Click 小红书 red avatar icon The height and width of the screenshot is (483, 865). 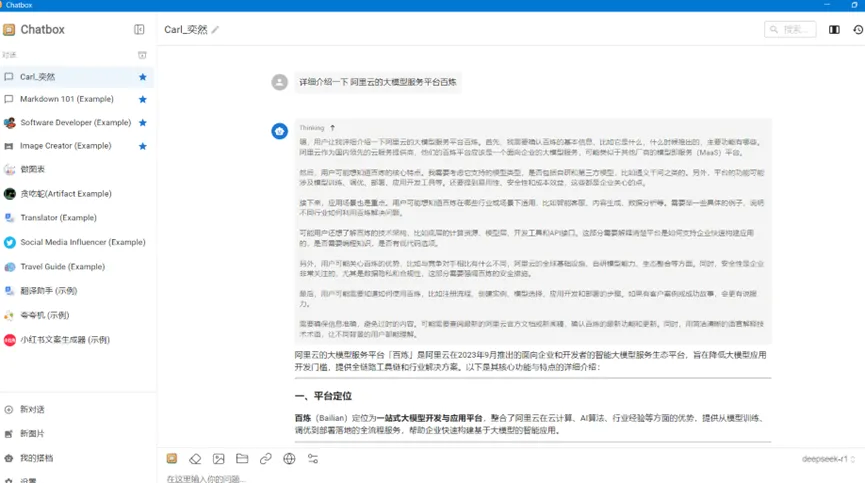click(9, 340)
